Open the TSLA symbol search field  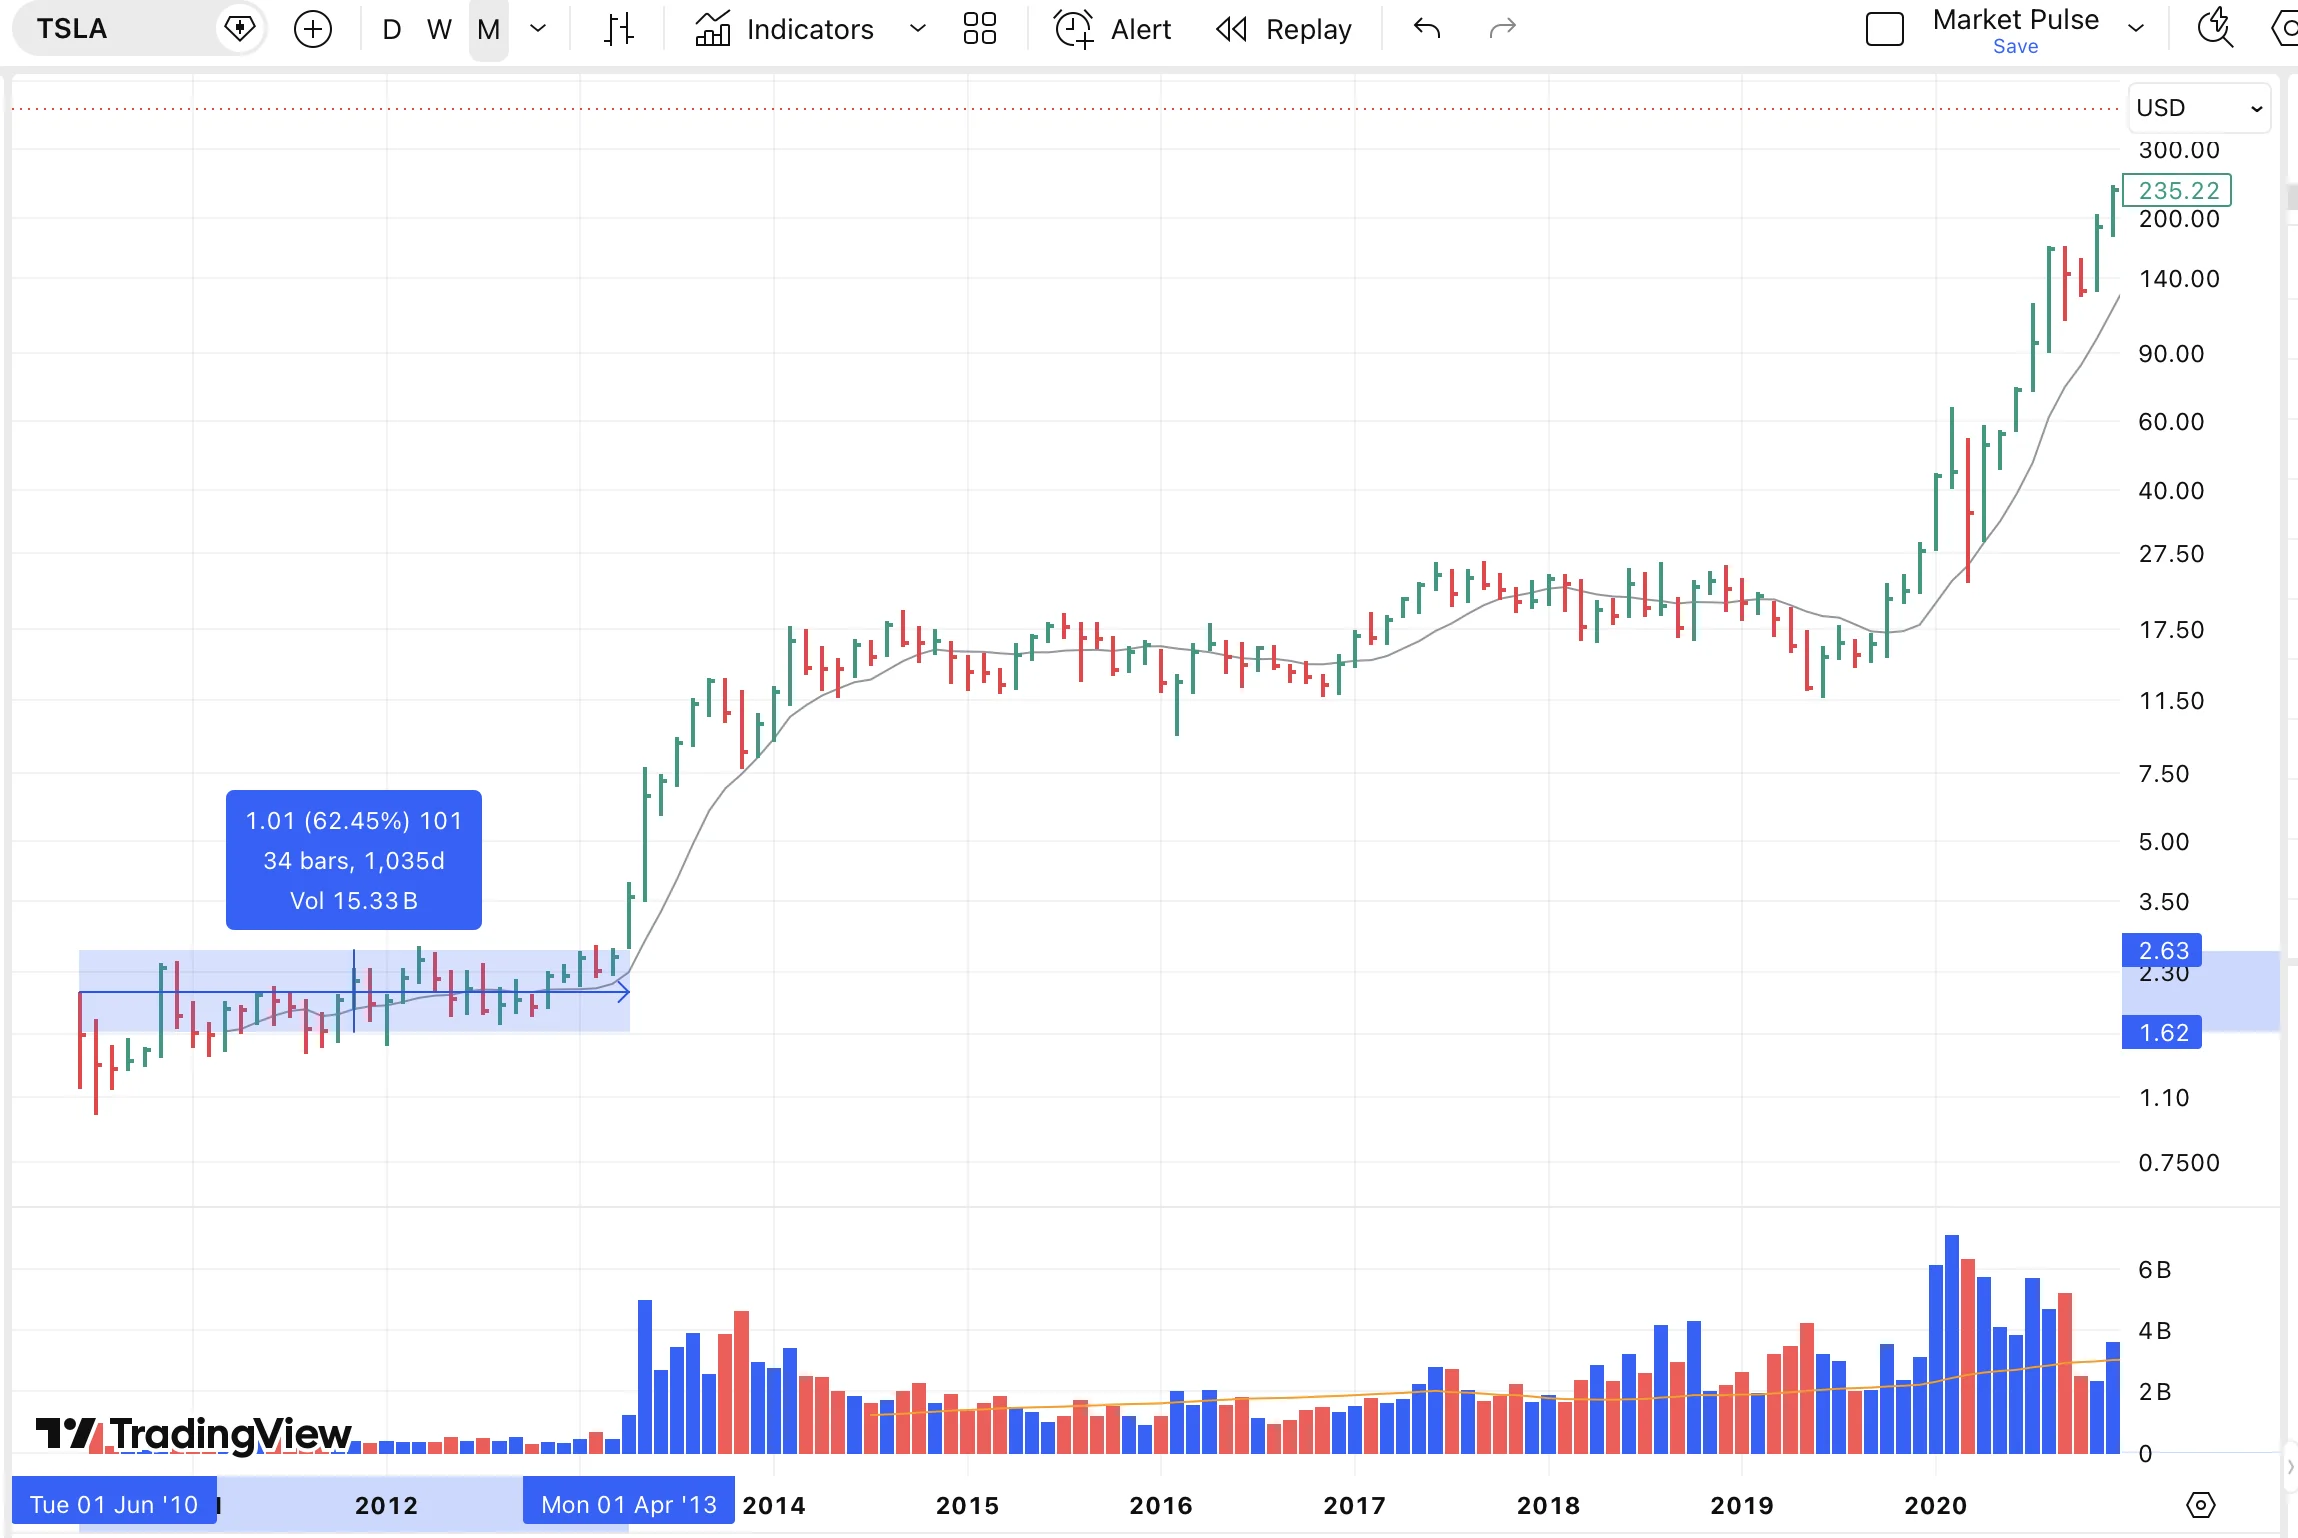coord(115,29)
